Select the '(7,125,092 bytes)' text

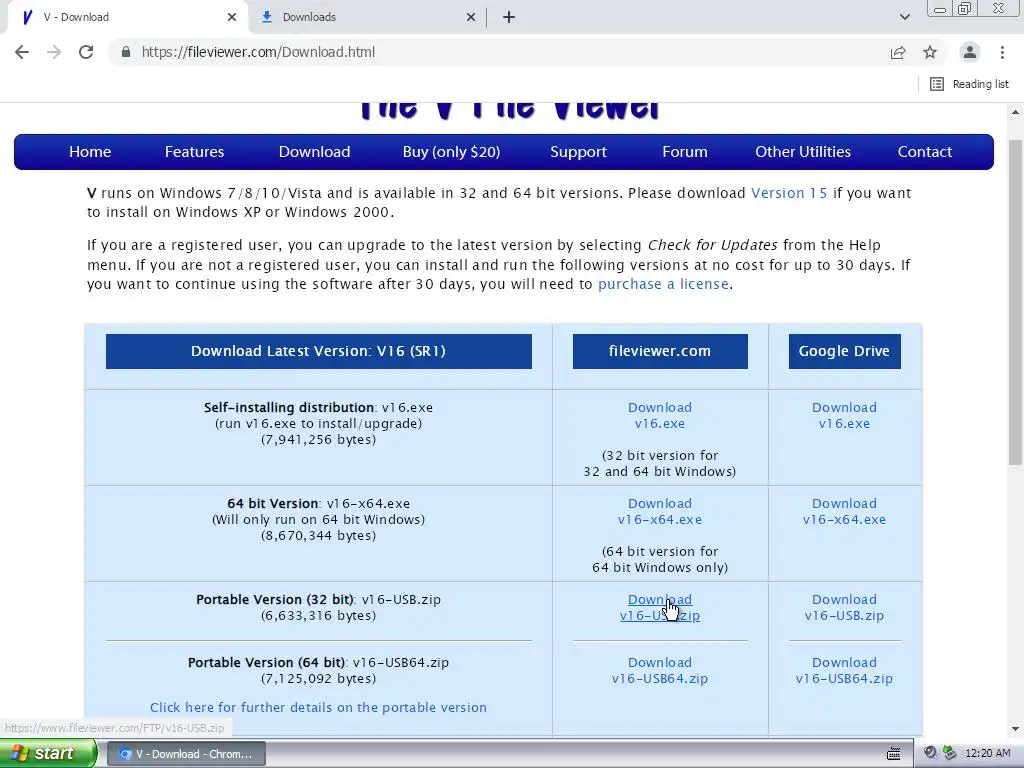coord(318,679)
